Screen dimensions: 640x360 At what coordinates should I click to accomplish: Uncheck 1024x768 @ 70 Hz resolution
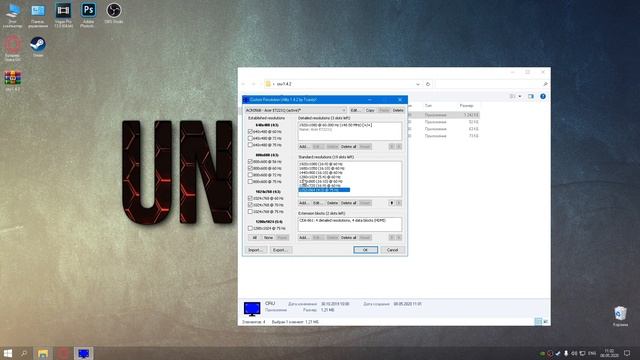pos(250,205)
